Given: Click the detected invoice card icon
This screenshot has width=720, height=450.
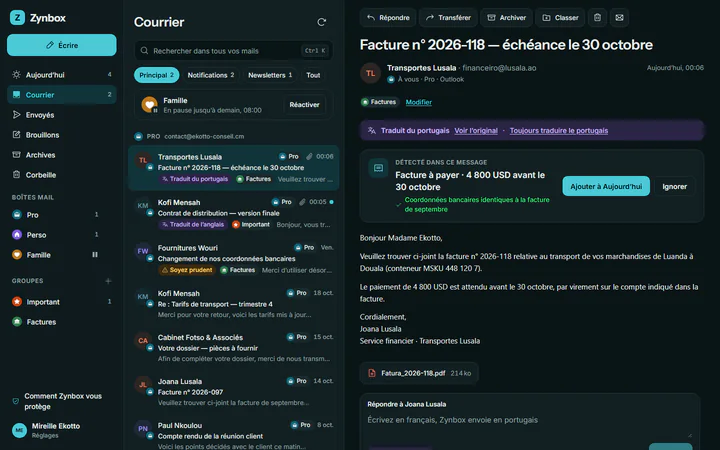Looking at the screenshot, I should coord(378,169).
